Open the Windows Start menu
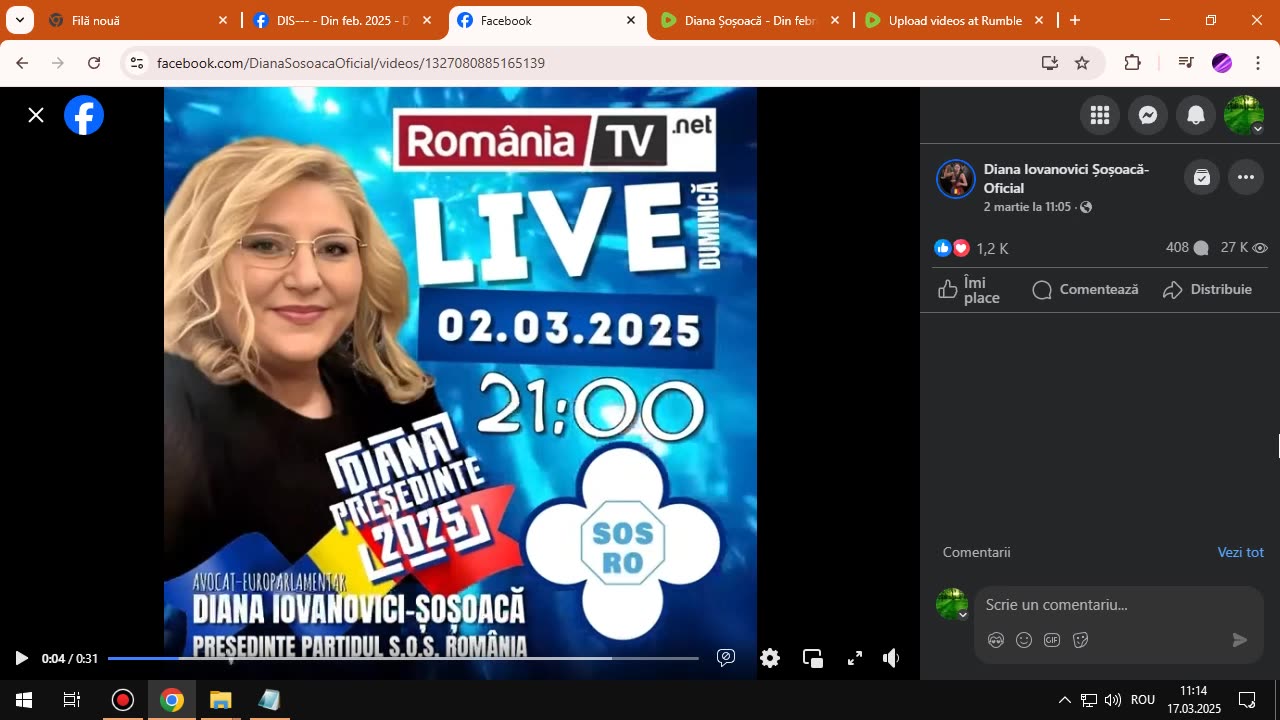This screenshot has height=720, width=1280. tap(24, 700)
